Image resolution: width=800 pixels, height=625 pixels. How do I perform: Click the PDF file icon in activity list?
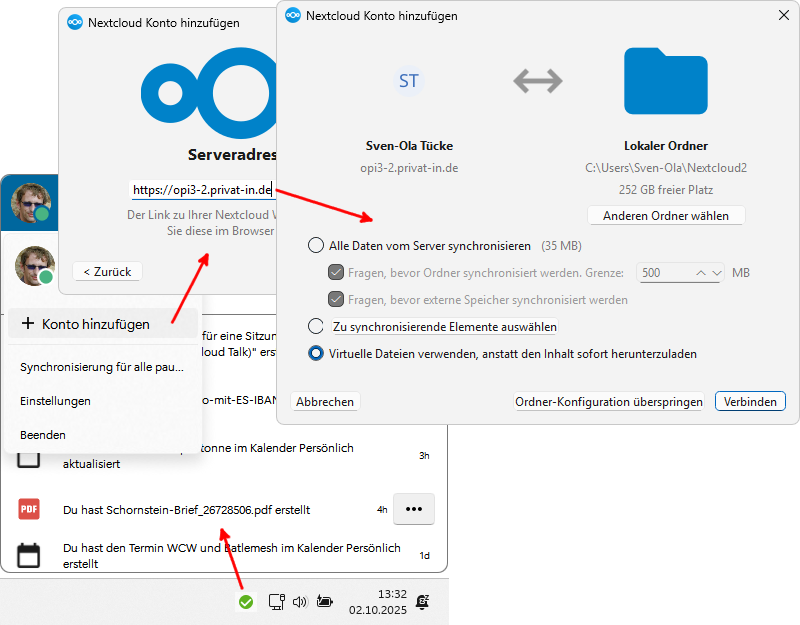(x=29, y=509)
